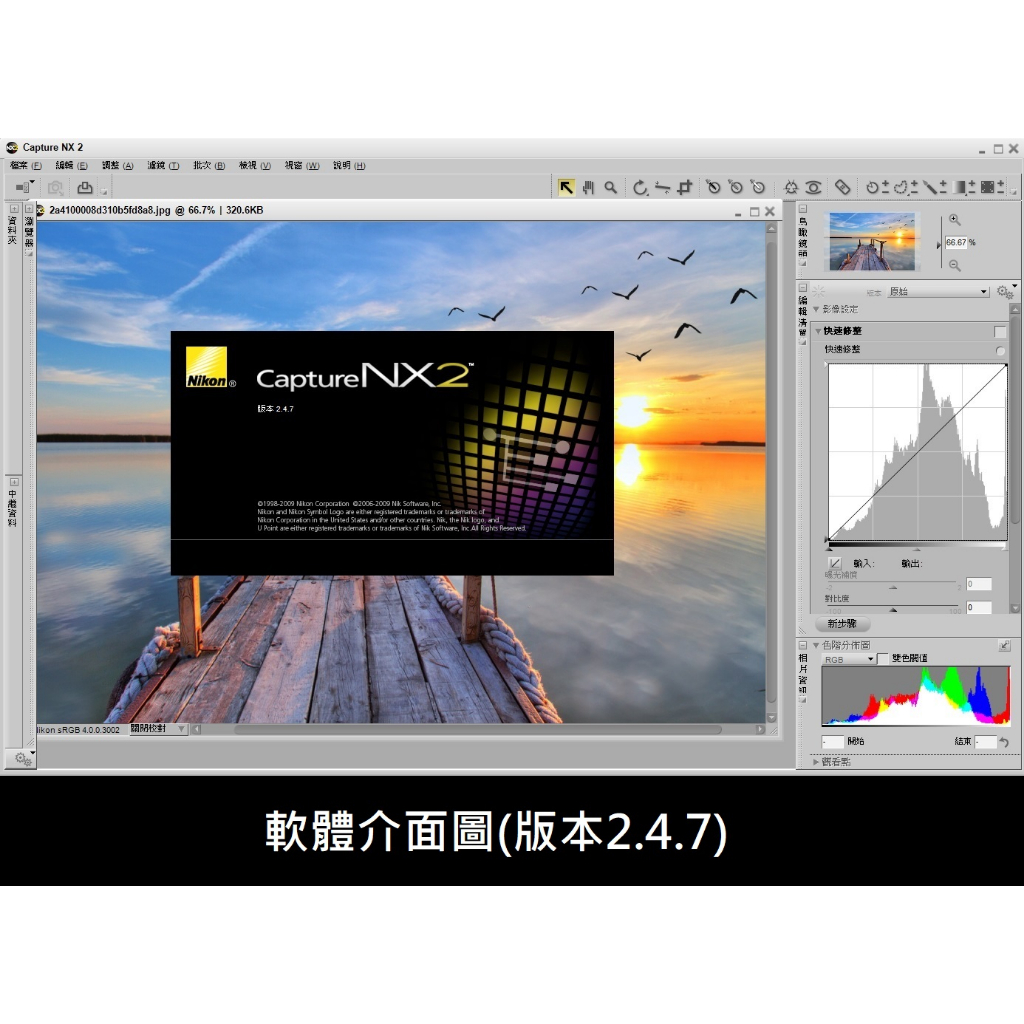The height and width of the screenshot is (1024, 1024).
Task: Click the contrast slider handle
Action: coord(893,610)
